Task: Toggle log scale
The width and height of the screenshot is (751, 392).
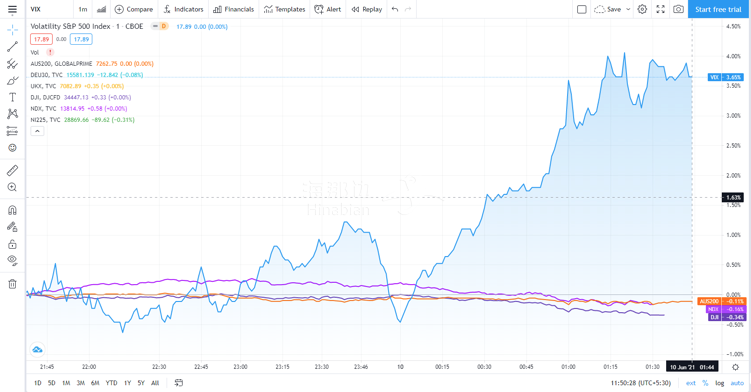Action: 719,383
